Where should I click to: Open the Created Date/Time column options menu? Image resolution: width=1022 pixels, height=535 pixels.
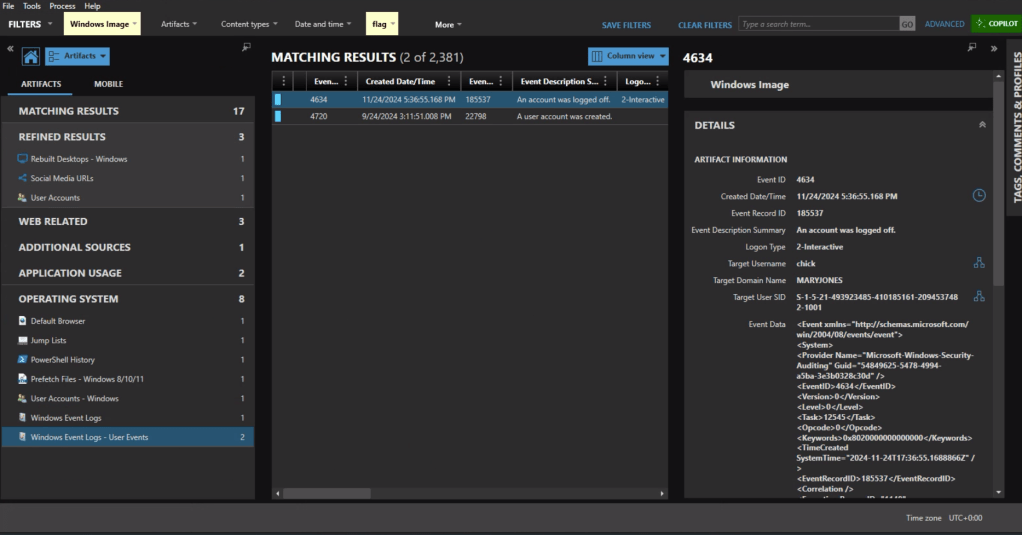tap(449, 82)
